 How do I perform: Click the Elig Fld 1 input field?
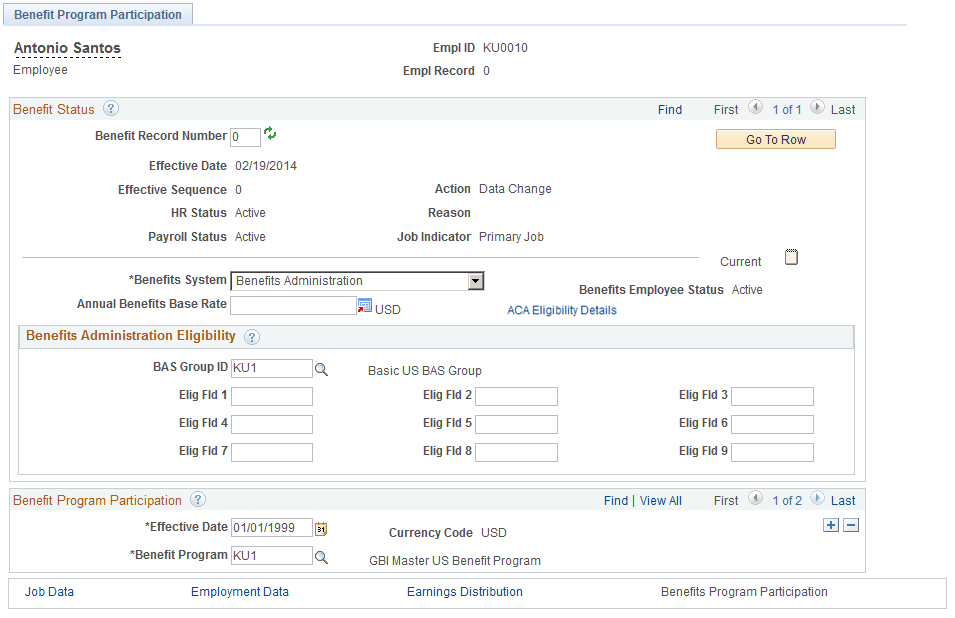[271, 396]
